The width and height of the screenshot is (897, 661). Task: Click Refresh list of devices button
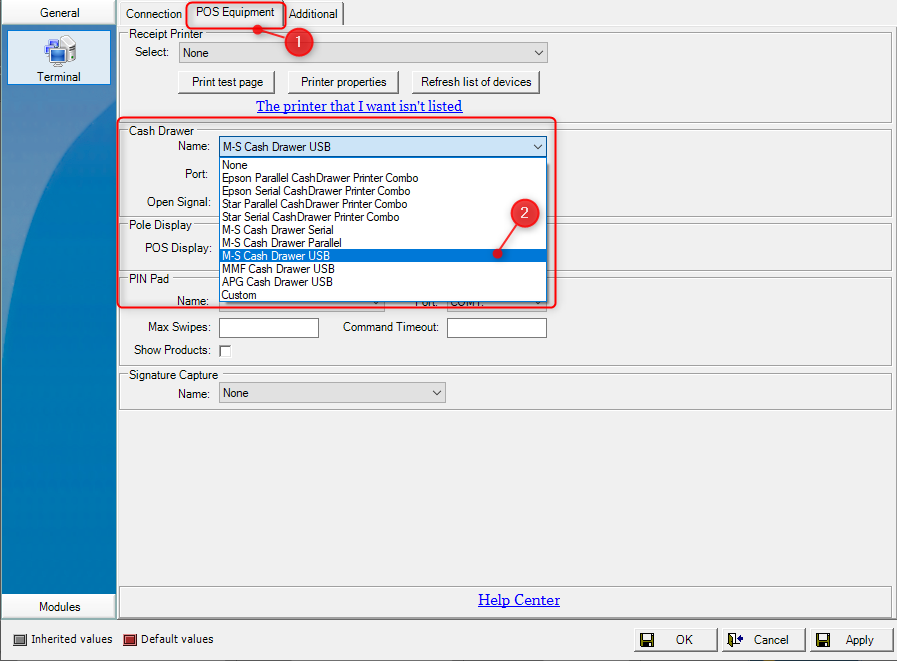pos(476,82)
